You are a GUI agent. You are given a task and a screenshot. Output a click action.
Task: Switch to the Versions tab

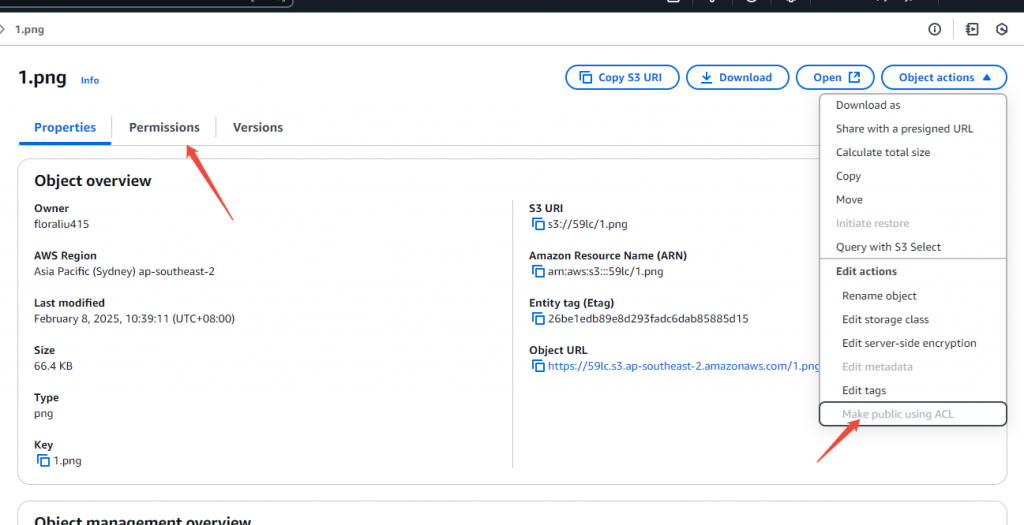click(x=258, y=127)
